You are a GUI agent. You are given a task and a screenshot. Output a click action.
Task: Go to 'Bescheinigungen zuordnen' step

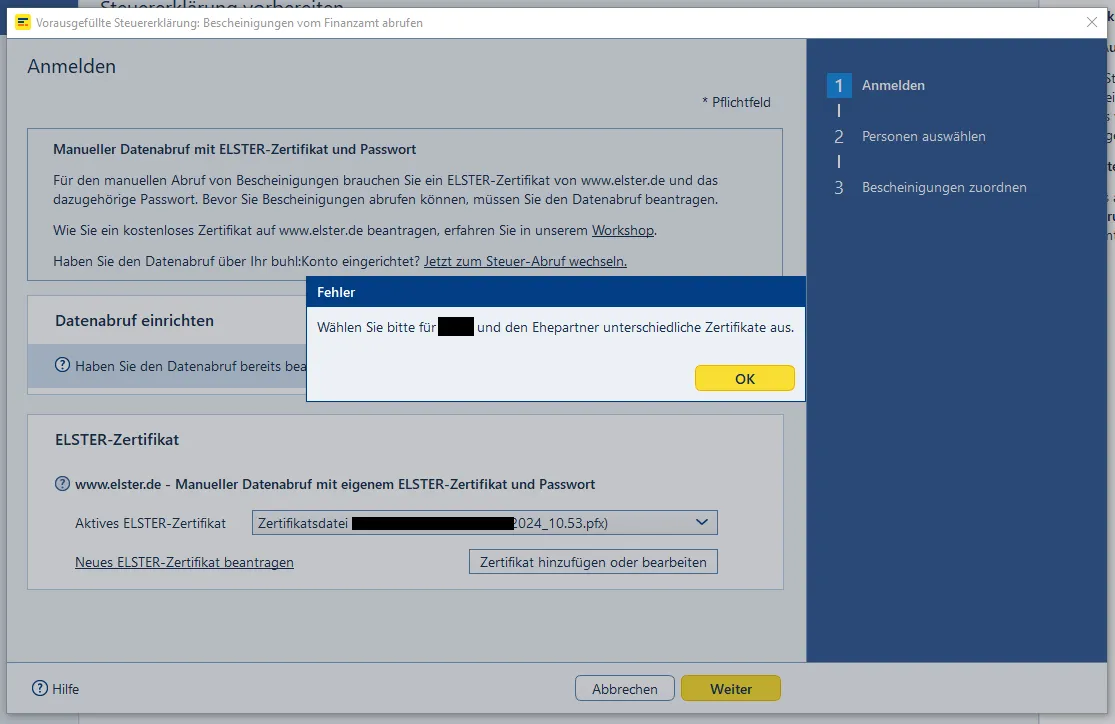click(x=943, y=188)
